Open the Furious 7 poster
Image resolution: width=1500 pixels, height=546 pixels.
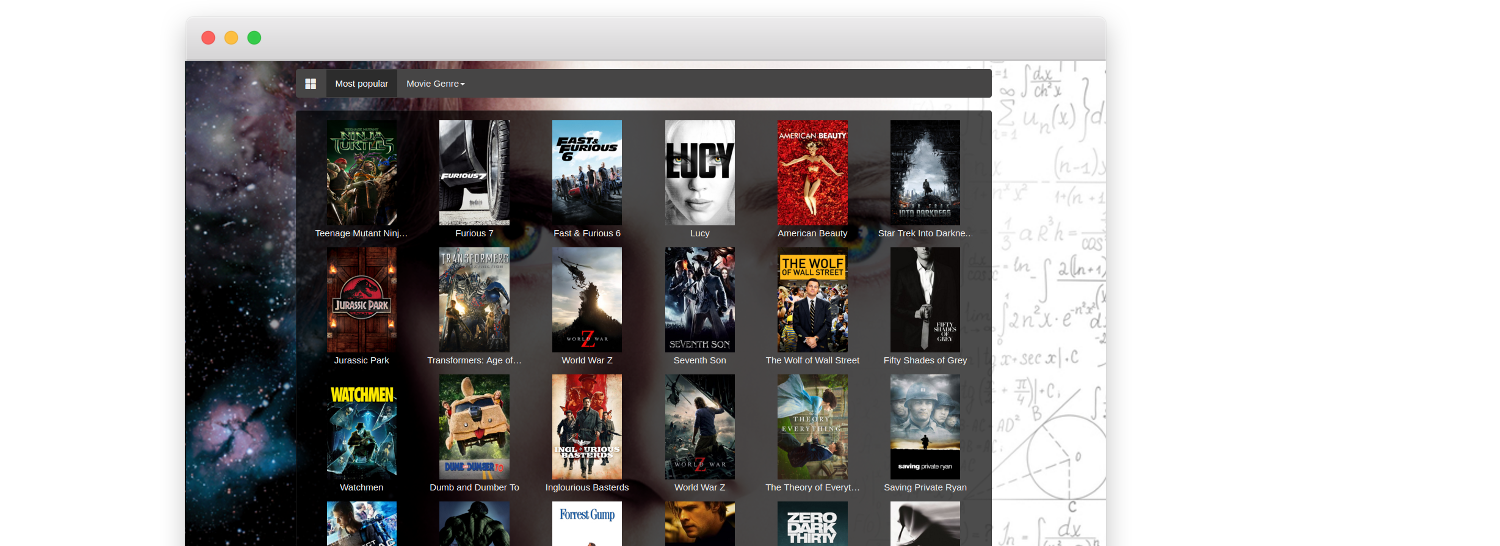coord(474,173)
